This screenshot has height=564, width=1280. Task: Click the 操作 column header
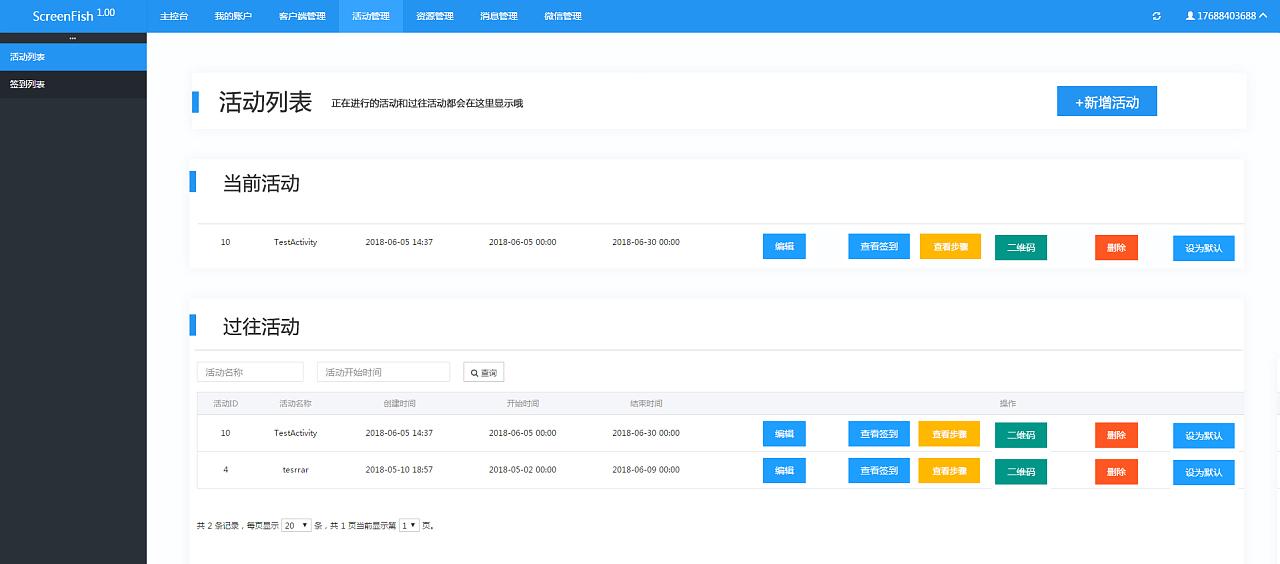(1008, 404)
